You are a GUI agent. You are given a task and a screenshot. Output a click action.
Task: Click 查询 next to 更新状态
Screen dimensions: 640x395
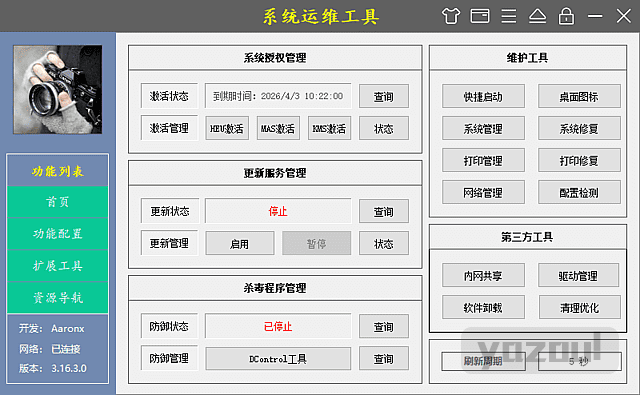(384, 211)
